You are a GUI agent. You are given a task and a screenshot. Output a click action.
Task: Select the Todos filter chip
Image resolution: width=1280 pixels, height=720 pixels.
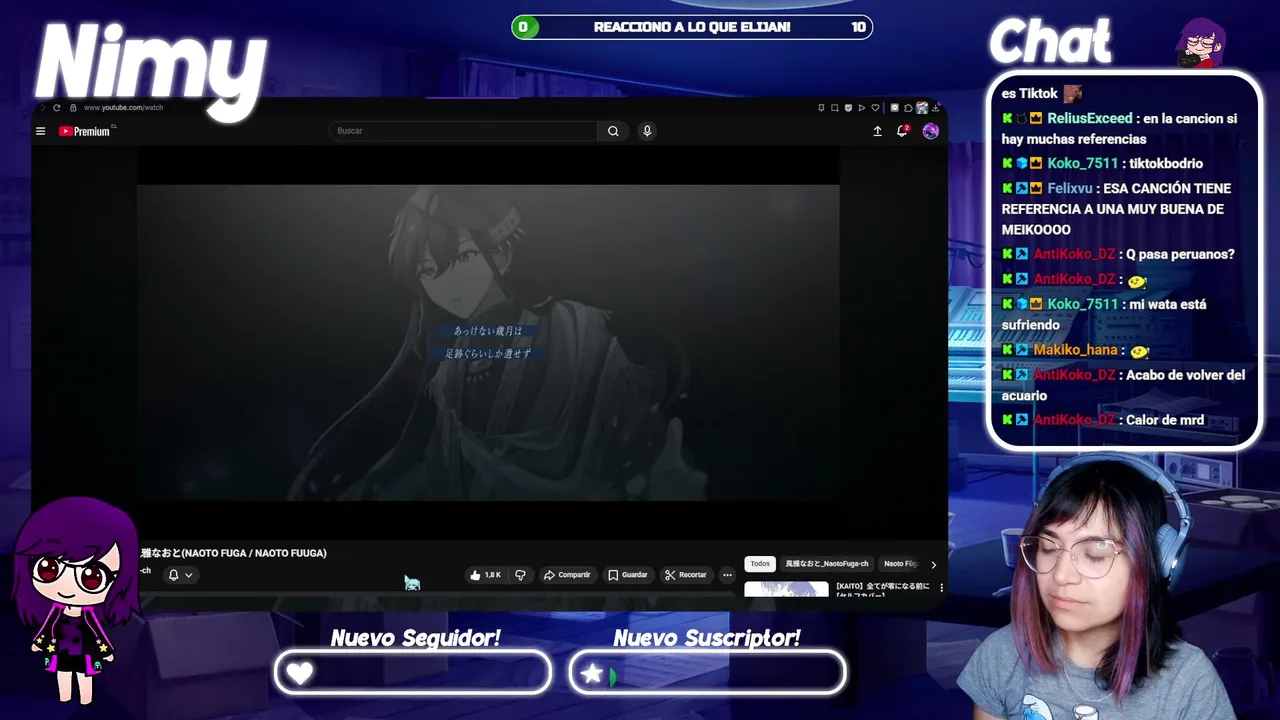760,564
